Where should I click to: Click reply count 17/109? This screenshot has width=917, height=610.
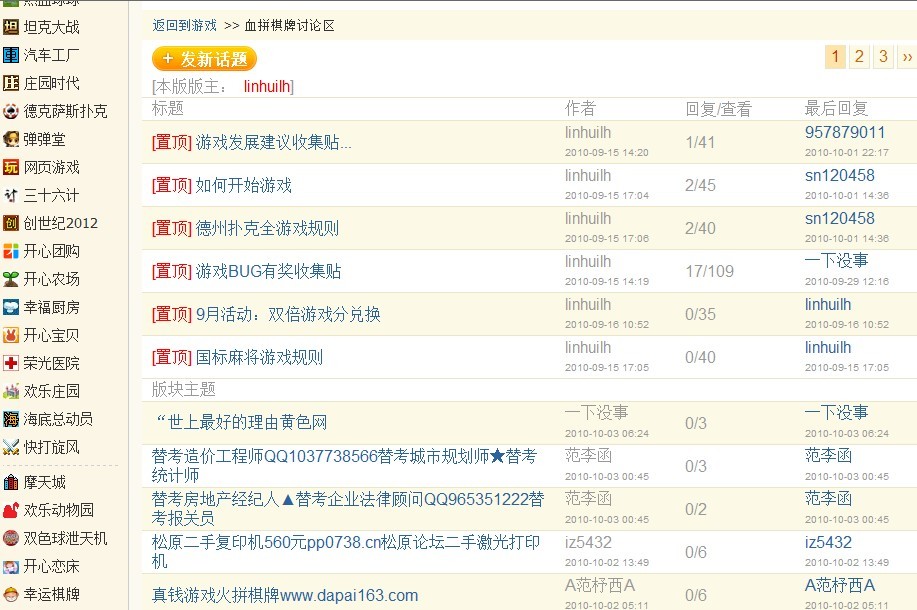tap(709, 271)
